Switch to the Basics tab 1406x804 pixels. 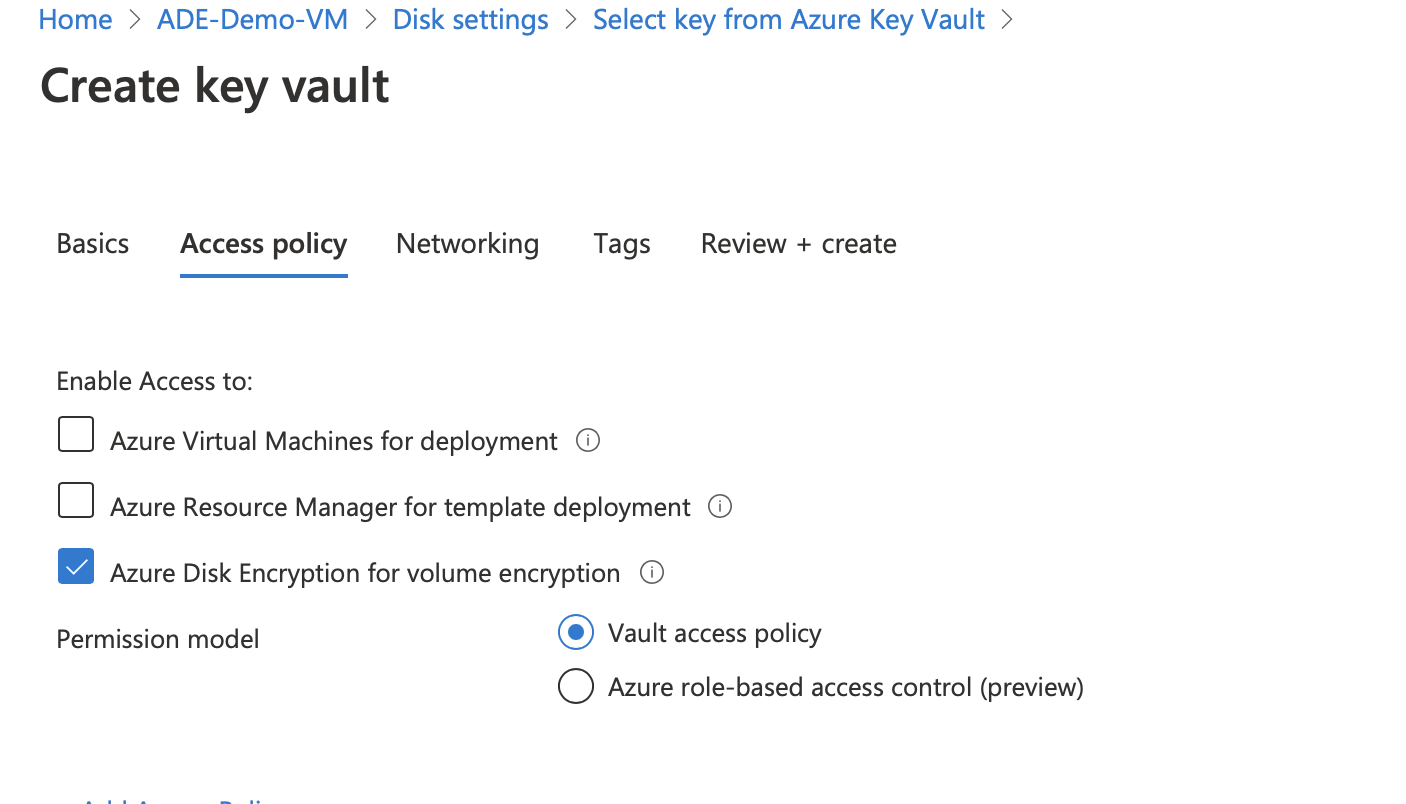pos(93,243)
